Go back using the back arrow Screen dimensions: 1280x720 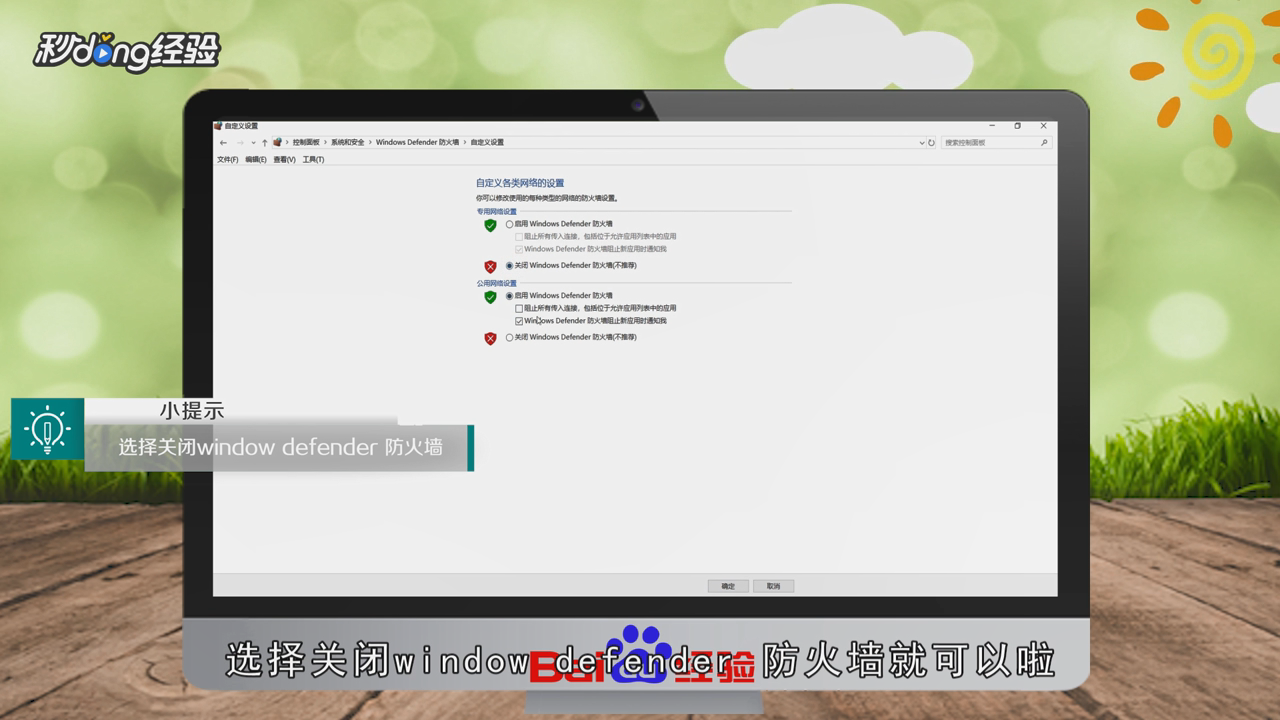[223, 143]
